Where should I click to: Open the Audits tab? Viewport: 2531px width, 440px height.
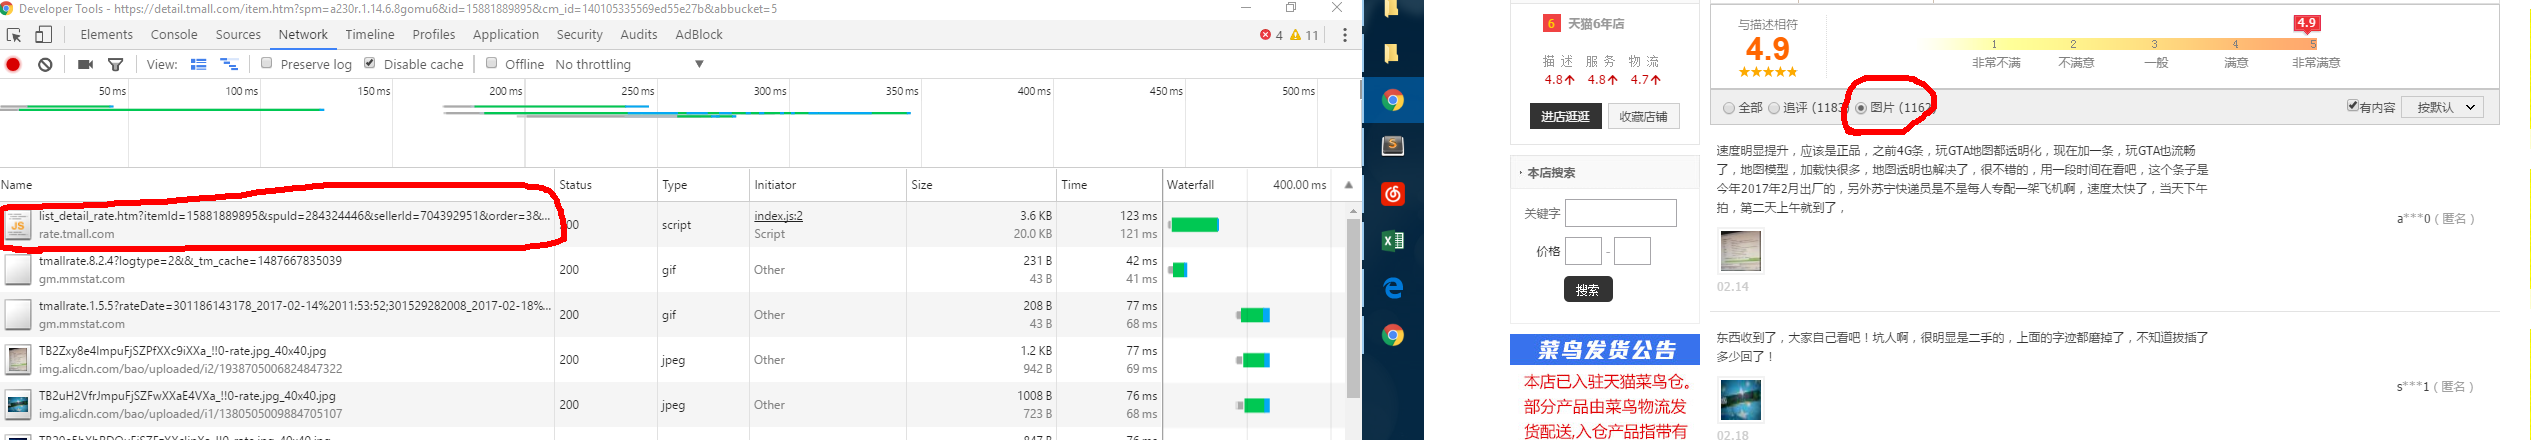pos(639,34)
